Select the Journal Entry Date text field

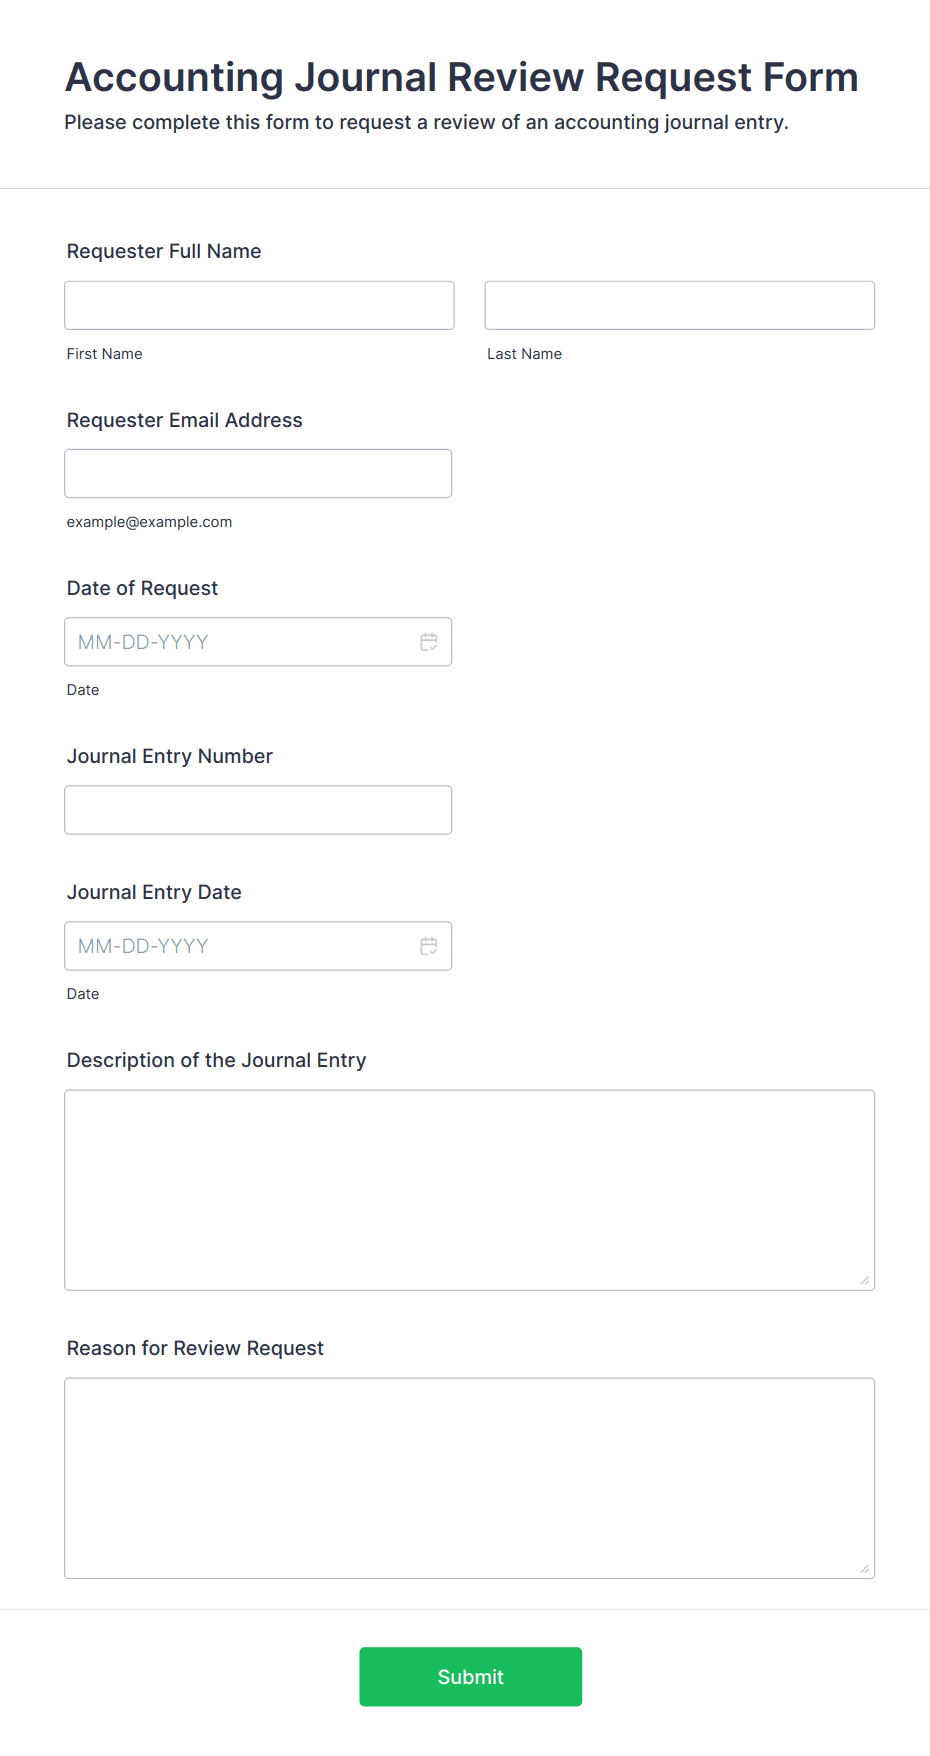[x=240, y=946]
